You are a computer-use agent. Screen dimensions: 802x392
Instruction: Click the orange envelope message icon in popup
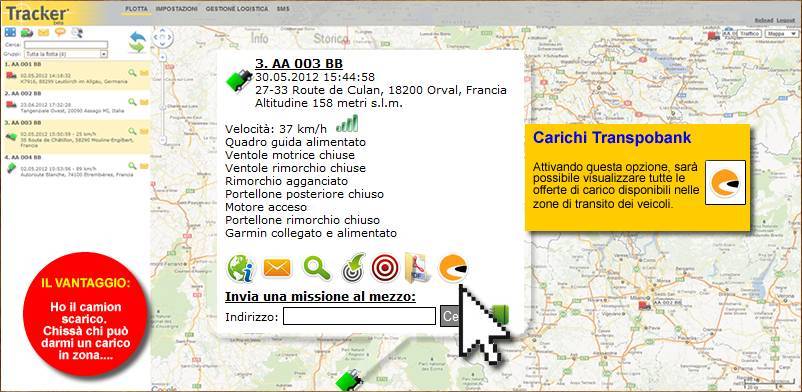point(277,268)
